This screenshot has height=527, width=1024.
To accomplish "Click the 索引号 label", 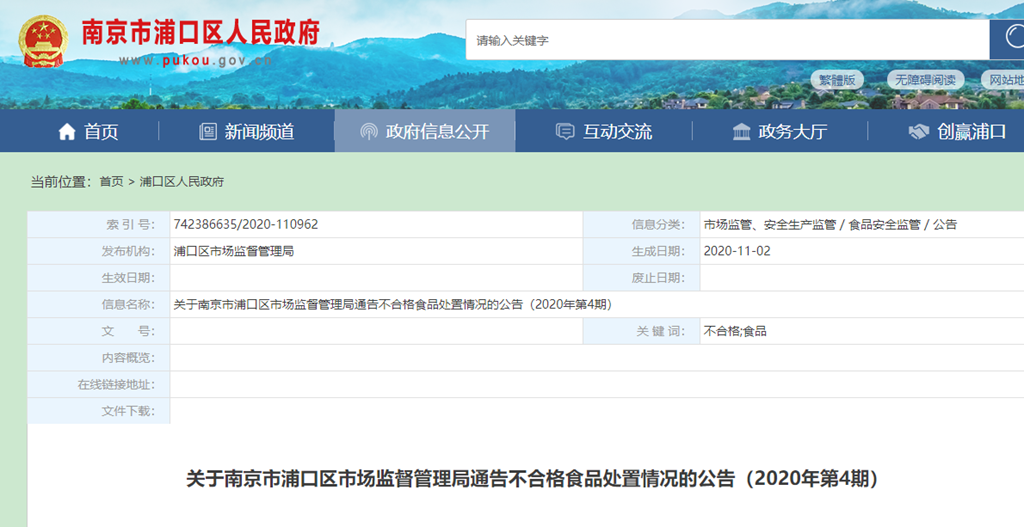I will point(131,224).
